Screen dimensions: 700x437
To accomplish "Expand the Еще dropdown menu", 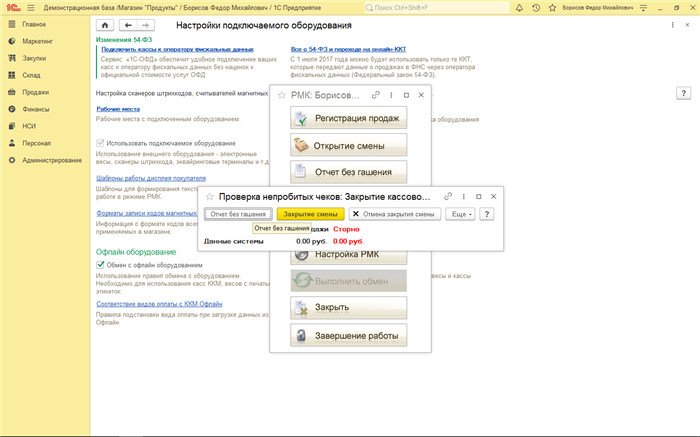I will (x=461, y=214).
